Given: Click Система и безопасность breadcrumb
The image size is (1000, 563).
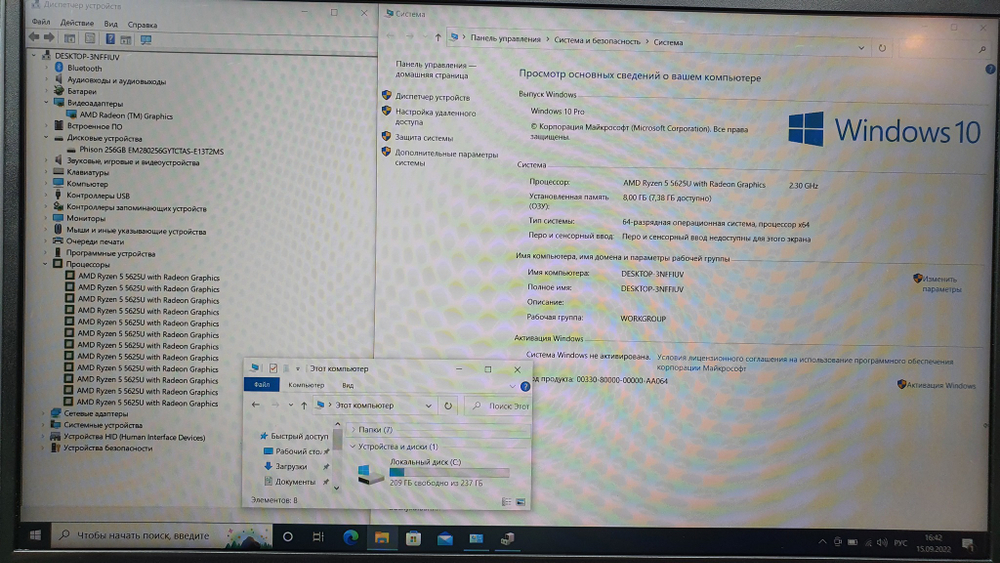Looking at the screenshot, I should click(x=597, y=40).
